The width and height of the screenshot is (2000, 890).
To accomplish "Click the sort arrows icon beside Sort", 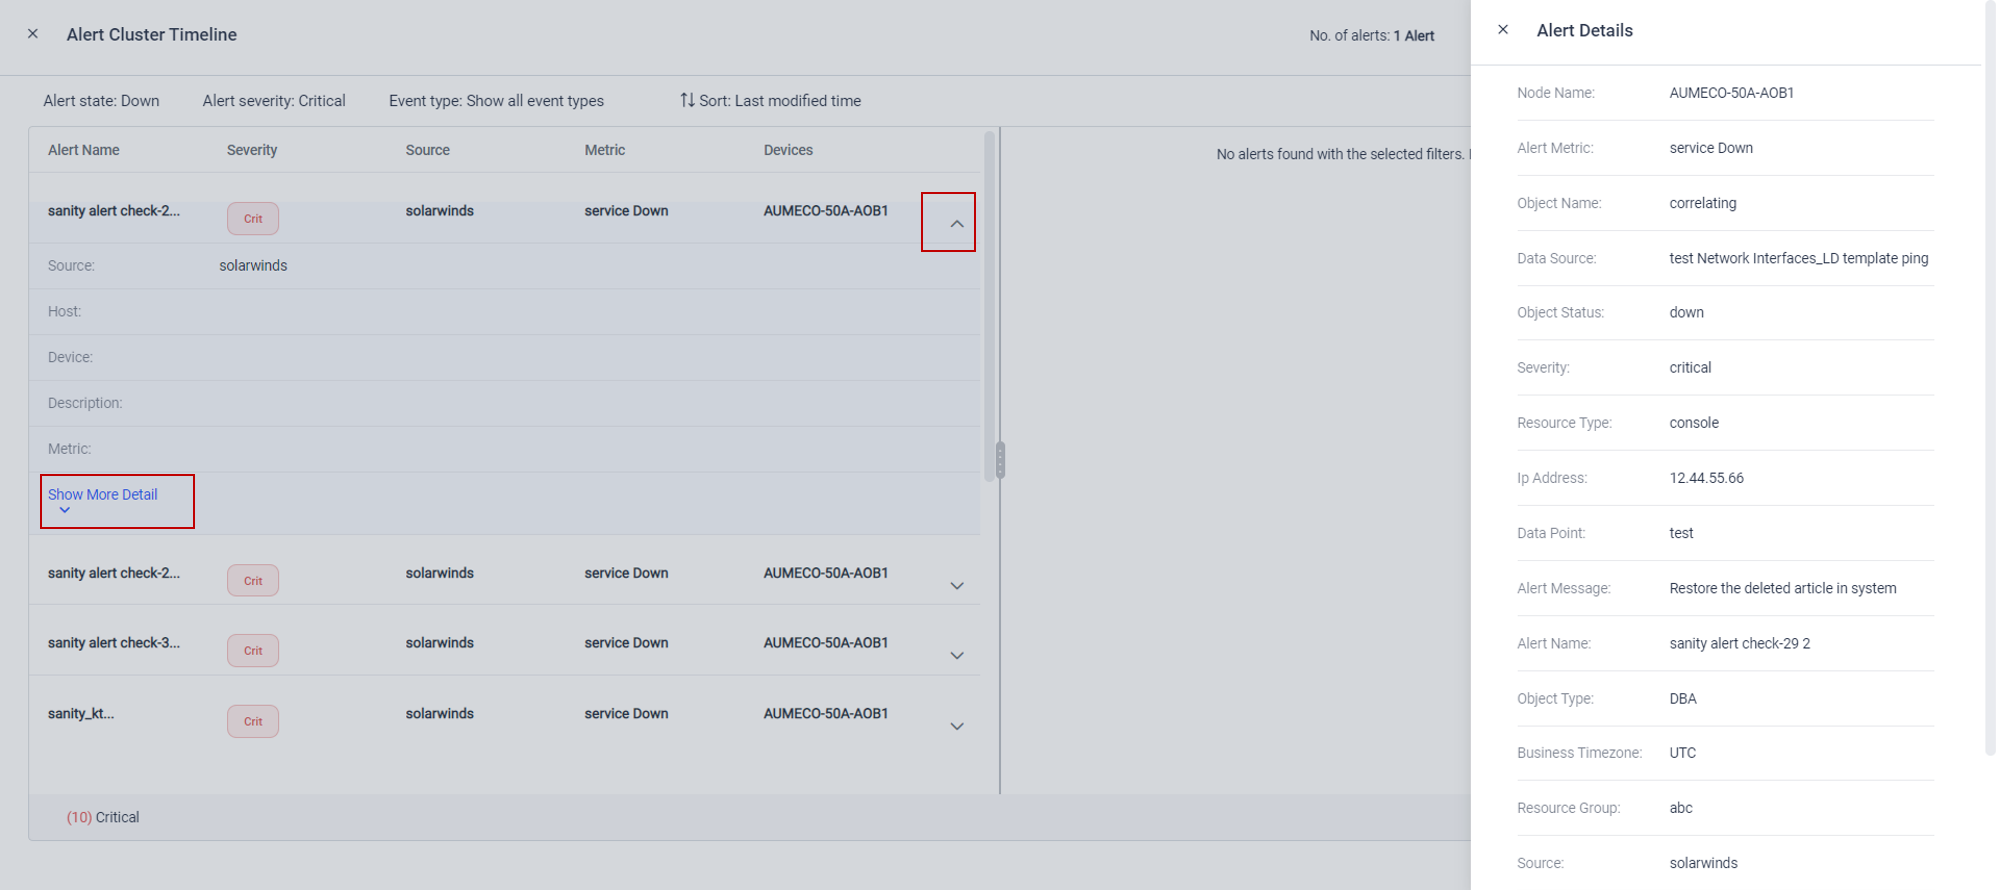I will 687,100.
